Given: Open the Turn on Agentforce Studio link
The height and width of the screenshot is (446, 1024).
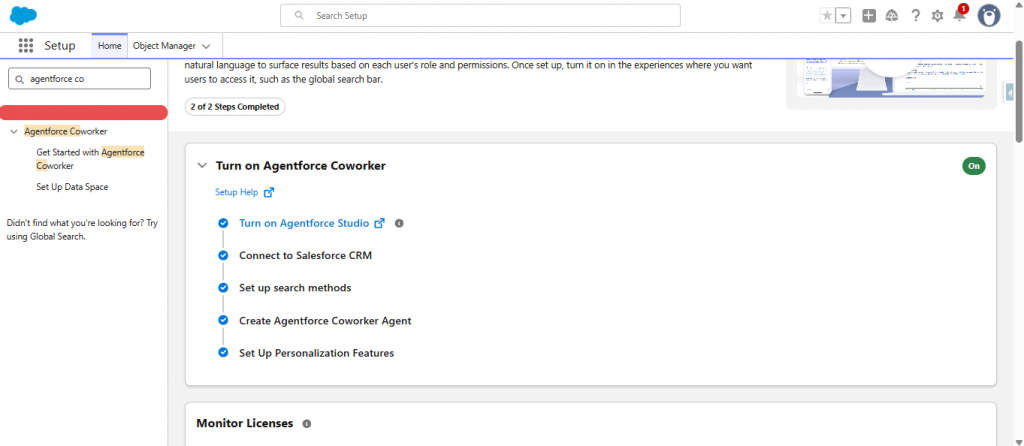Looking at the screenshot, I should pos(304,223).
